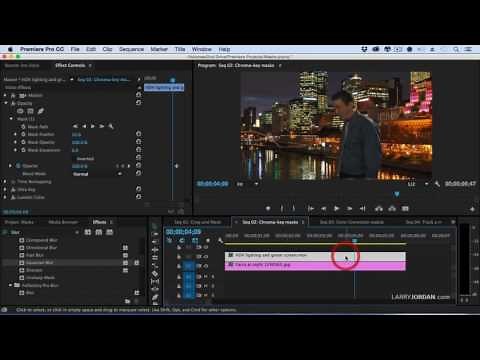Open the button editor plus icon
The image size is (480, 360).
click(472, 209)
